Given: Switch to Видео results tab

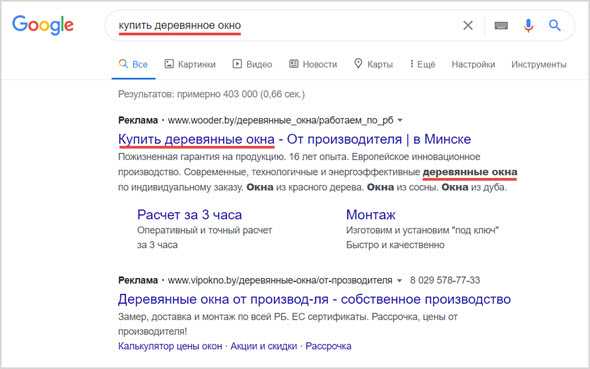Looking at the screenshot, I should click(x=252, y=64).
